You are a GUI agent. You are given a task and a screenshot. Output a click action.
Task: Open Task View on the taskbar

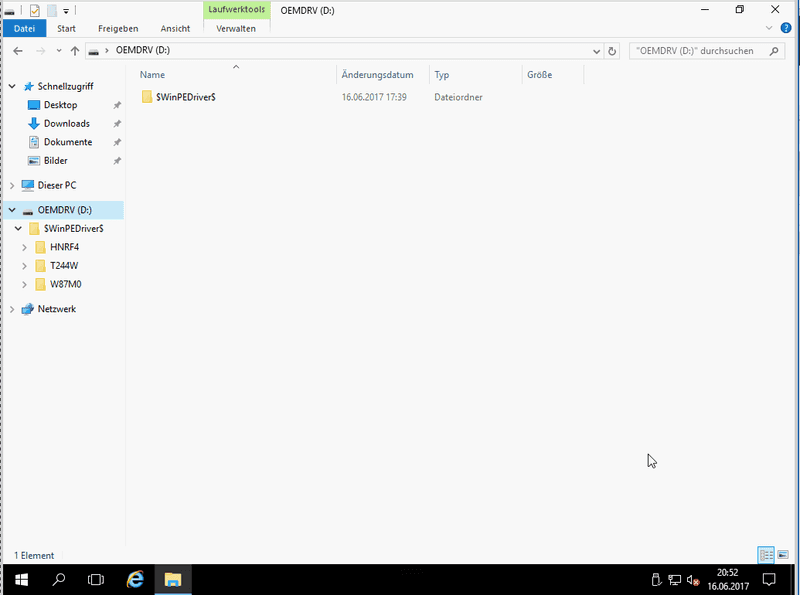point(96,579)
